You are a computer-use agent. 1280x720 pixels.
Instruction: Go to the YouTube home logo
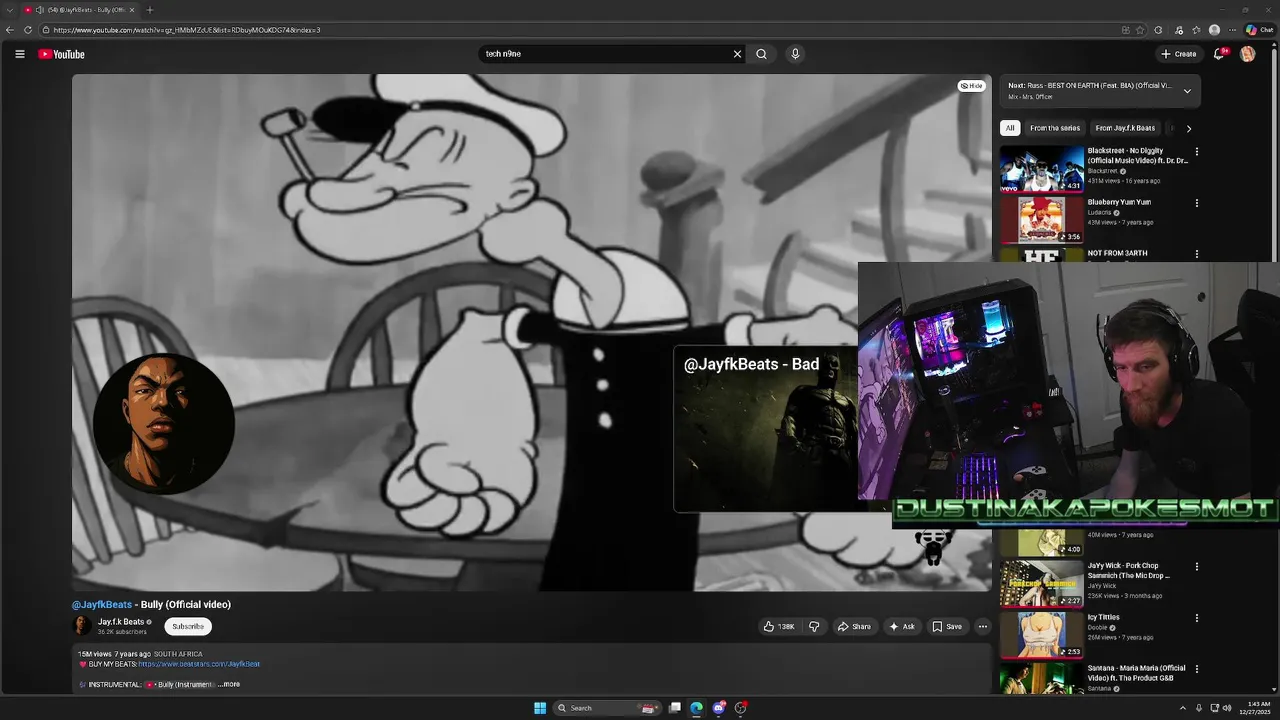coord(62,54)
